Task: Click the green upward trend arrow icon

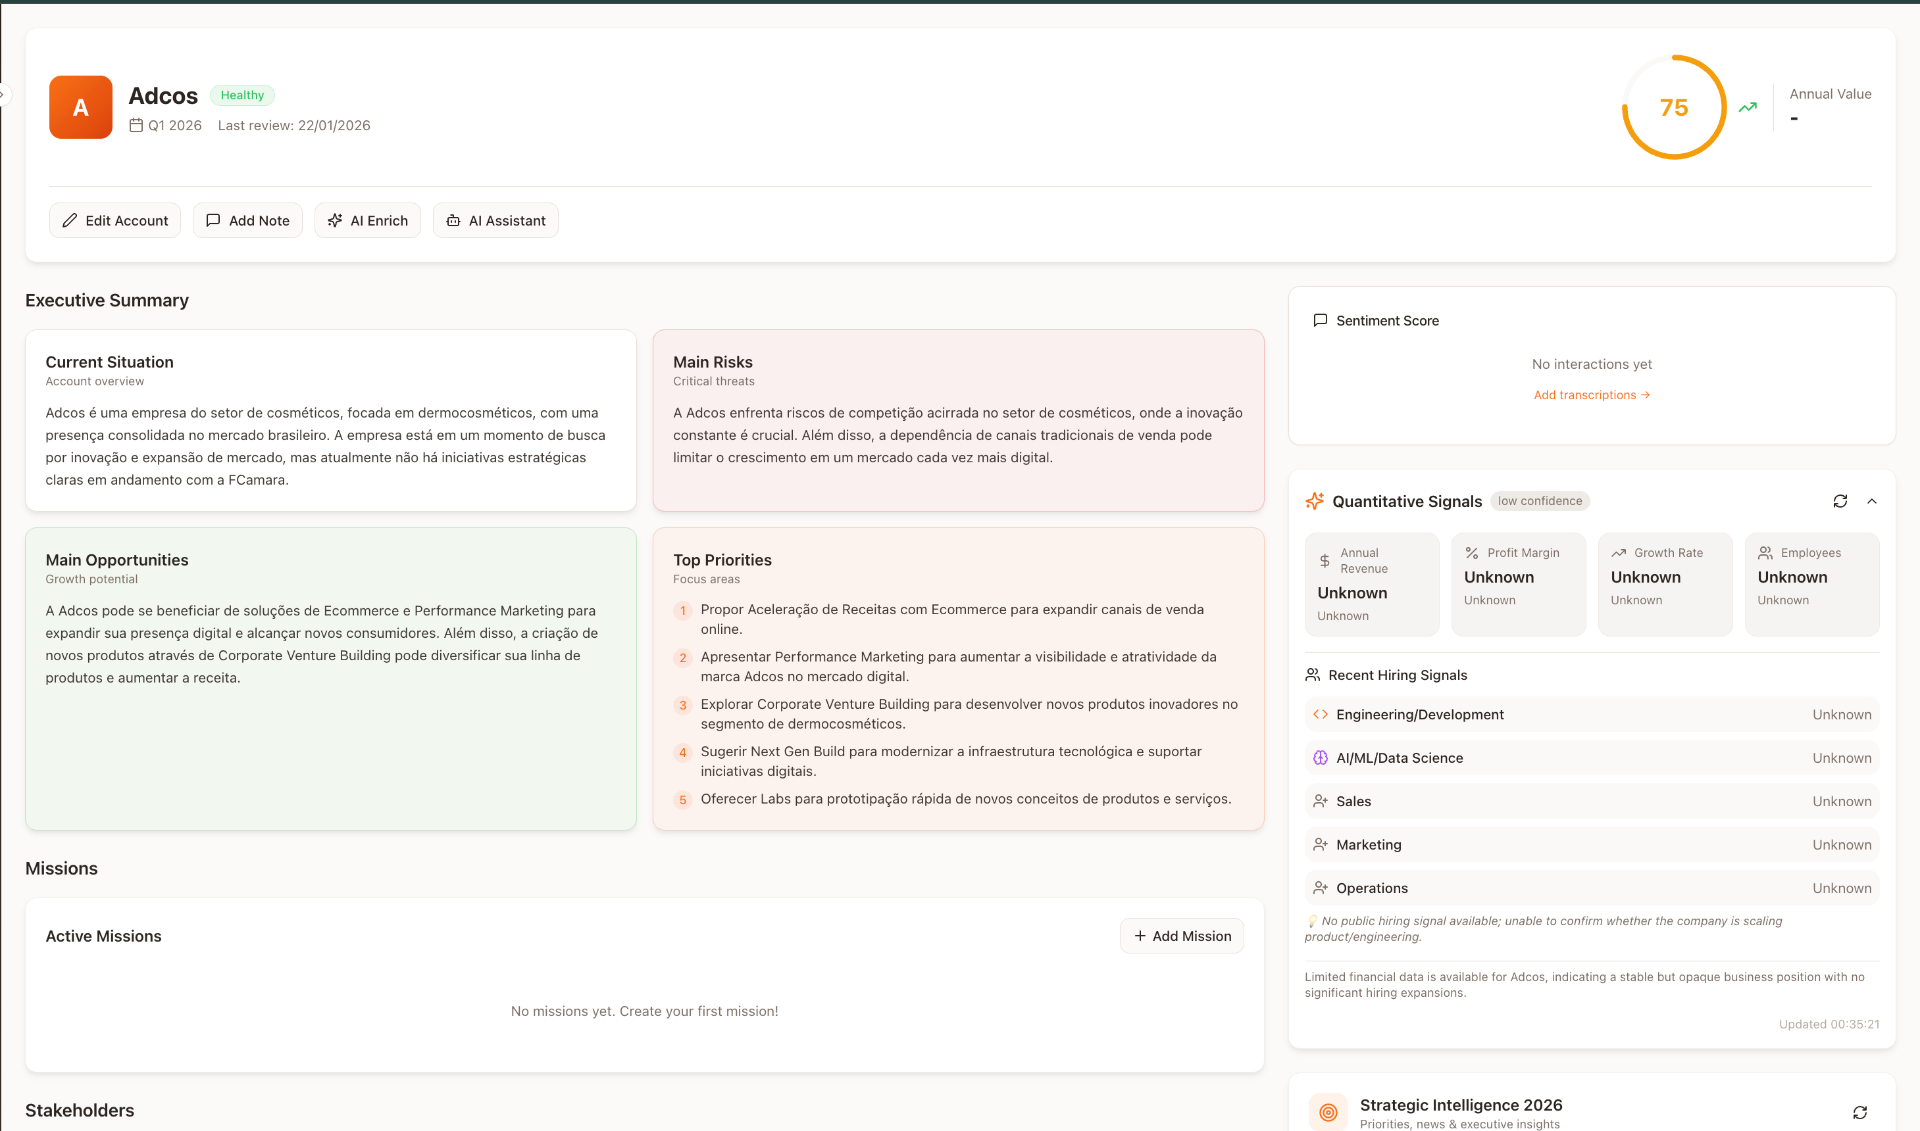Action: tap(1747, 107)
